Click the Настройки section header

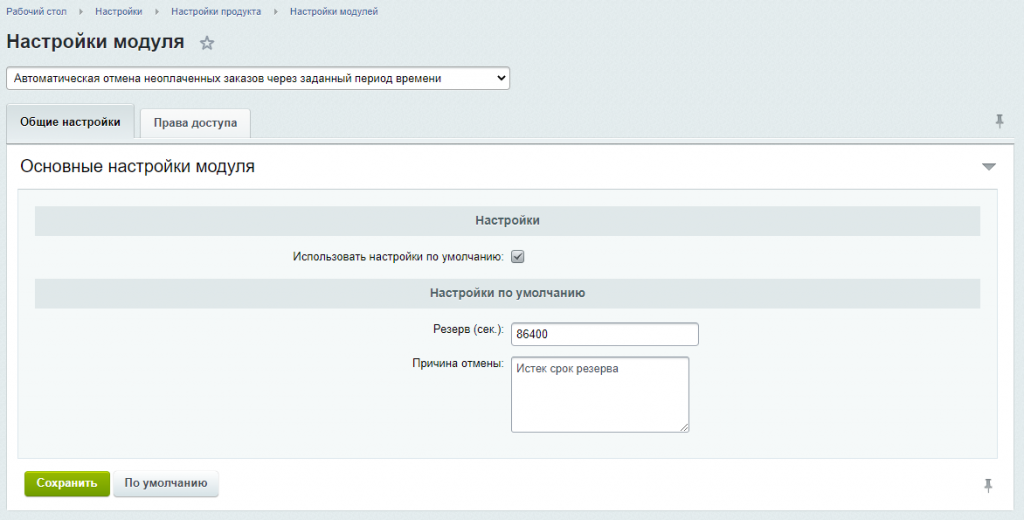tap(507, 221)
